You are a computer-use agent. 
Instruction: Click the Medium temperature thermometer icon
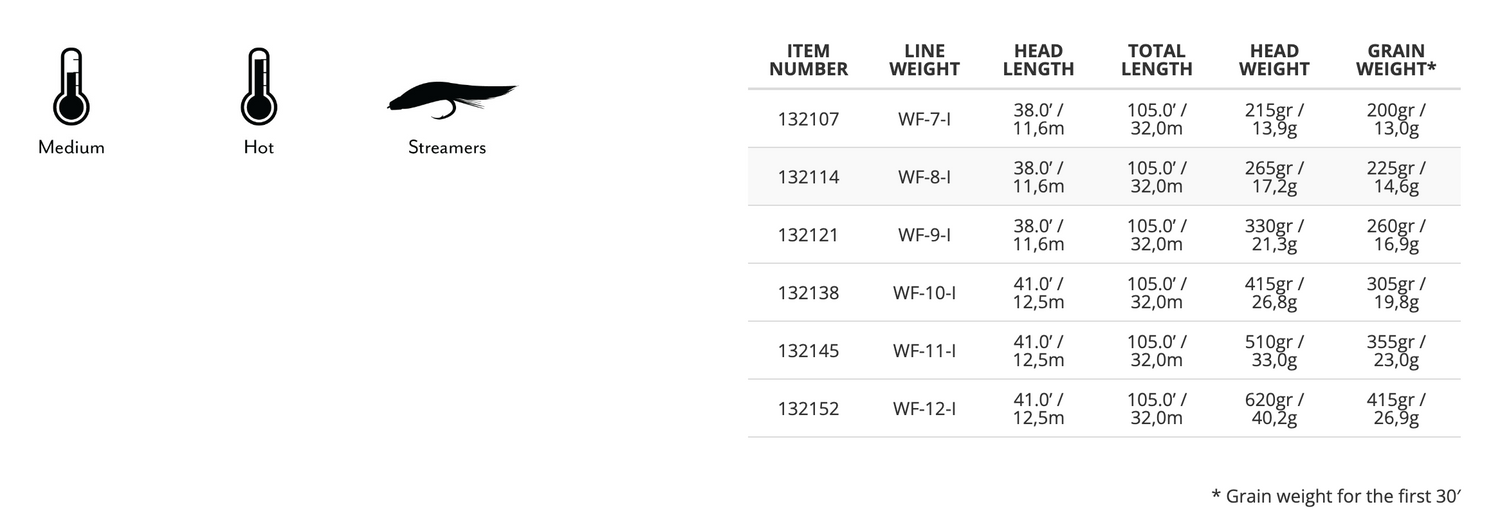[71, 87]
